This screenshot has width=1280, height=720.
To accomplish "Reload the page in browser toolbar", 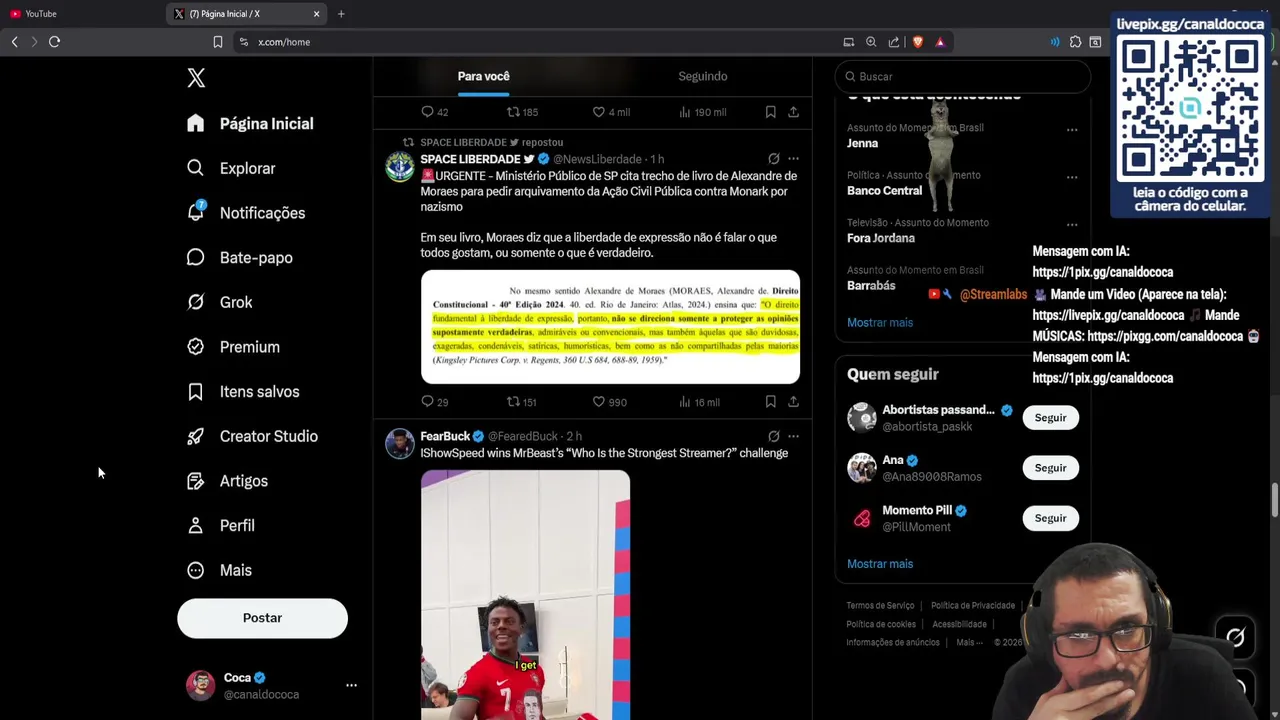I will point(54,42).
